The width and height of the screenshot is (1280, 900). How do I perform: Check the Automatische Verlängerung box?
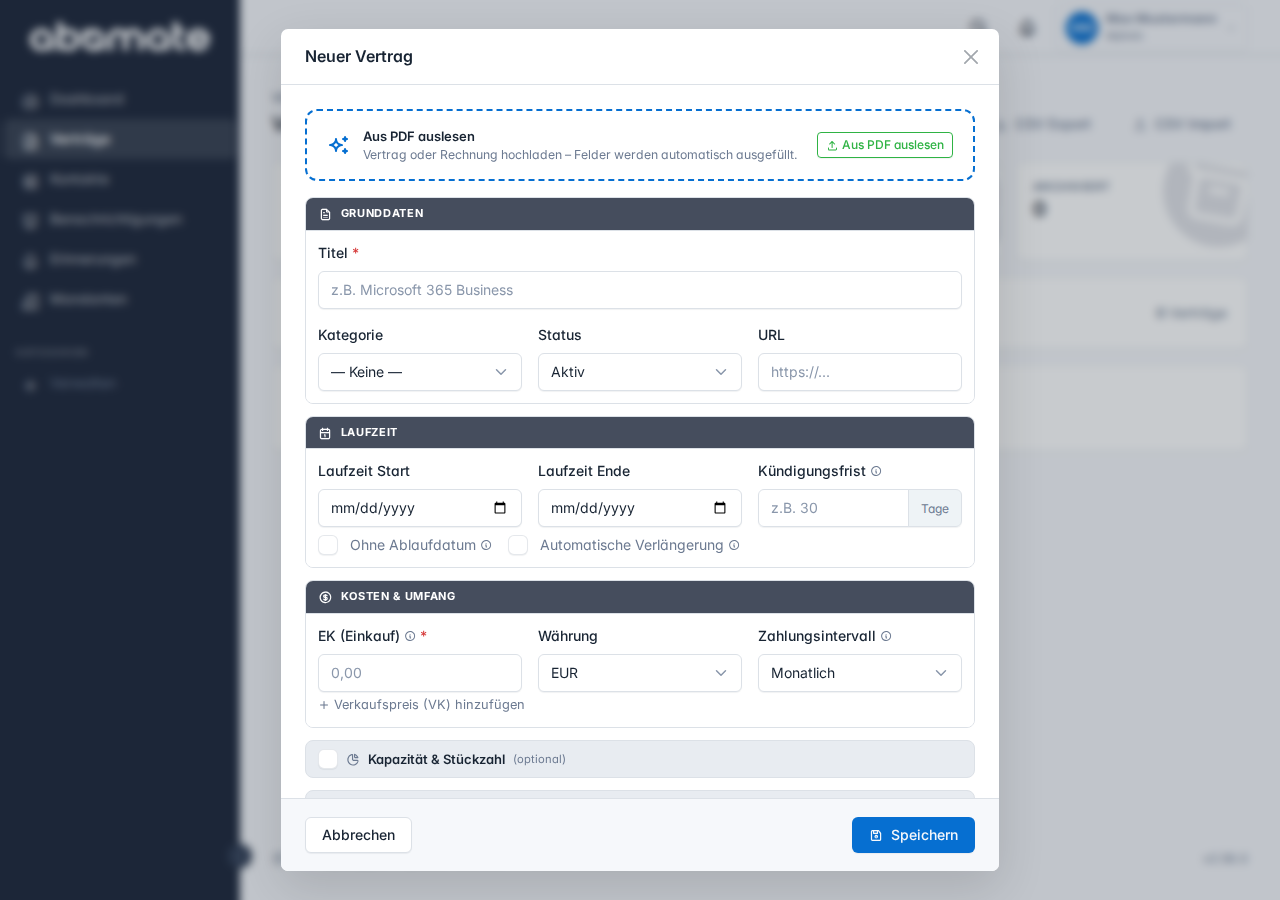(x=518, y=545)
